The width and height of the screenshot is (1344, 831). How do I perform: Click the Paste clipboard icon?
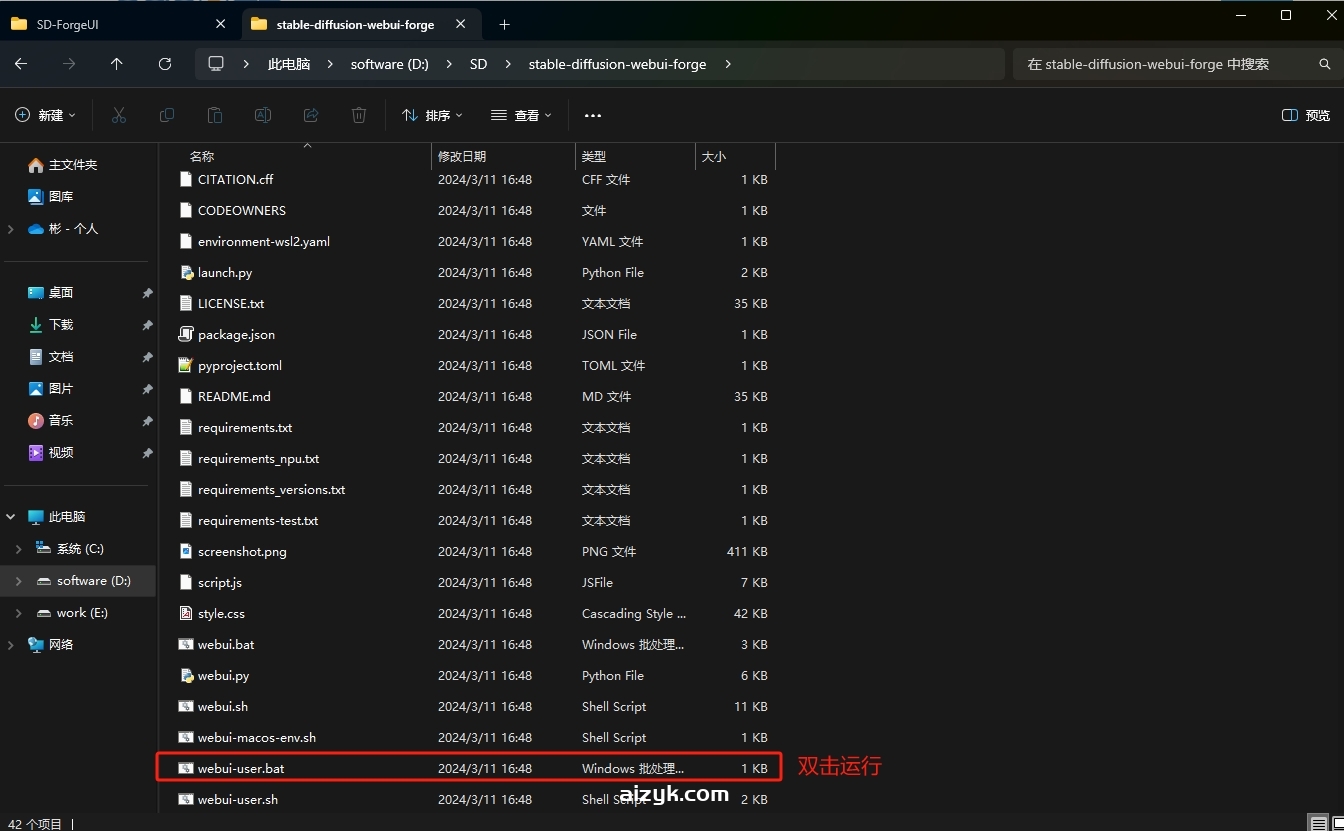point(215,116)
